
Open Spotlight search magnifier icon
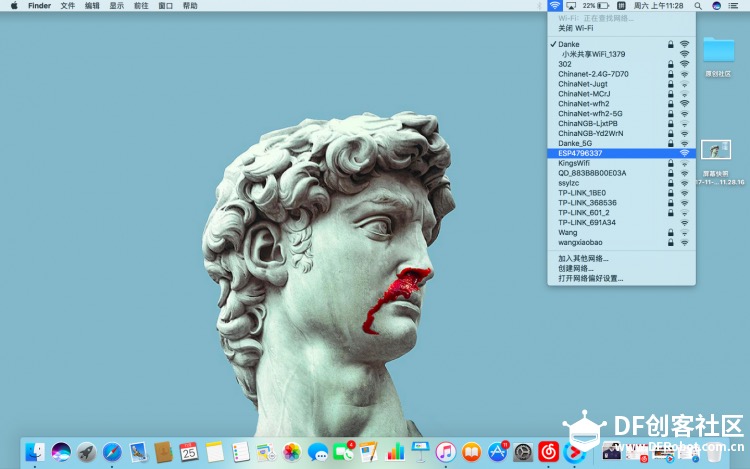(x=698, y=6)
